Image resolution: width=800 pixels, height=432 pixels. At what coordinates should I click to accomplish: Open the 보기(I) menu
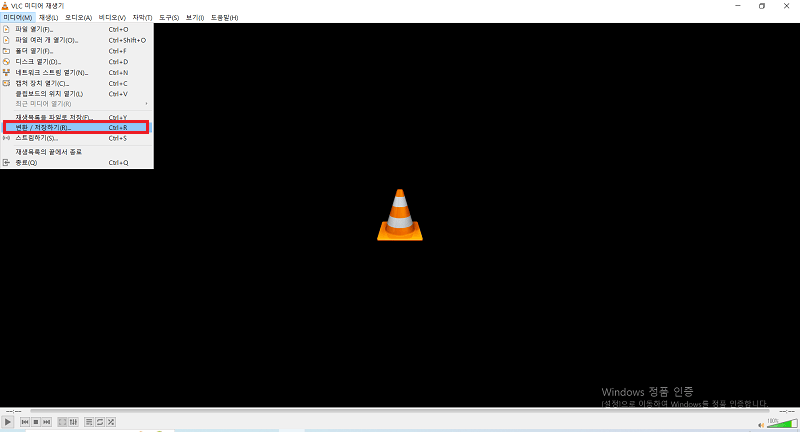pyautogui.click(x=195, y=17)
